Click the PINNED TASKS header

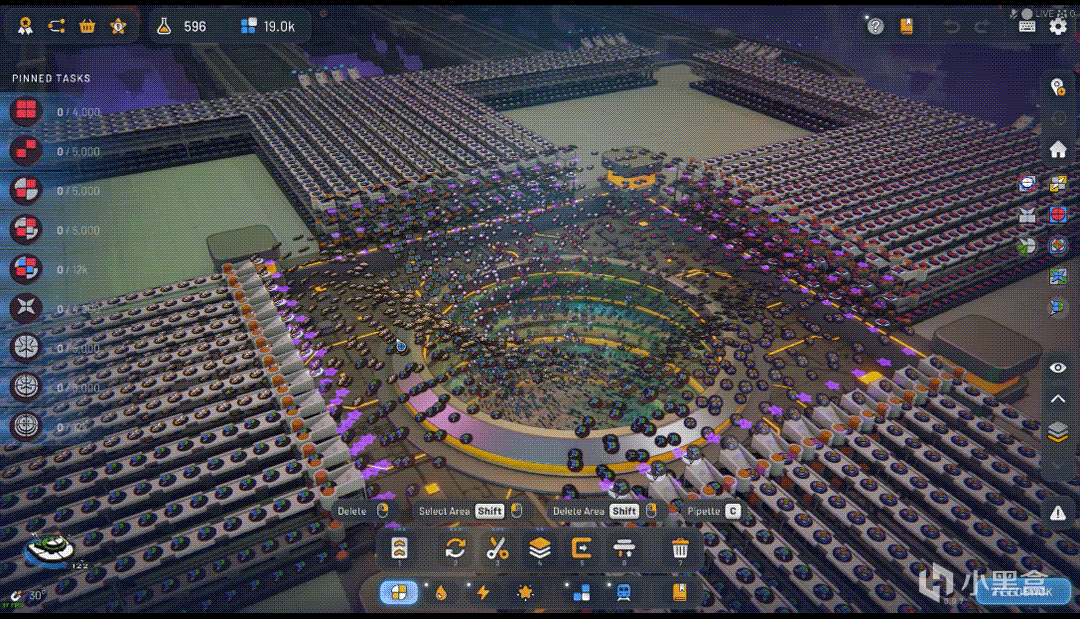tap(51, 78)
